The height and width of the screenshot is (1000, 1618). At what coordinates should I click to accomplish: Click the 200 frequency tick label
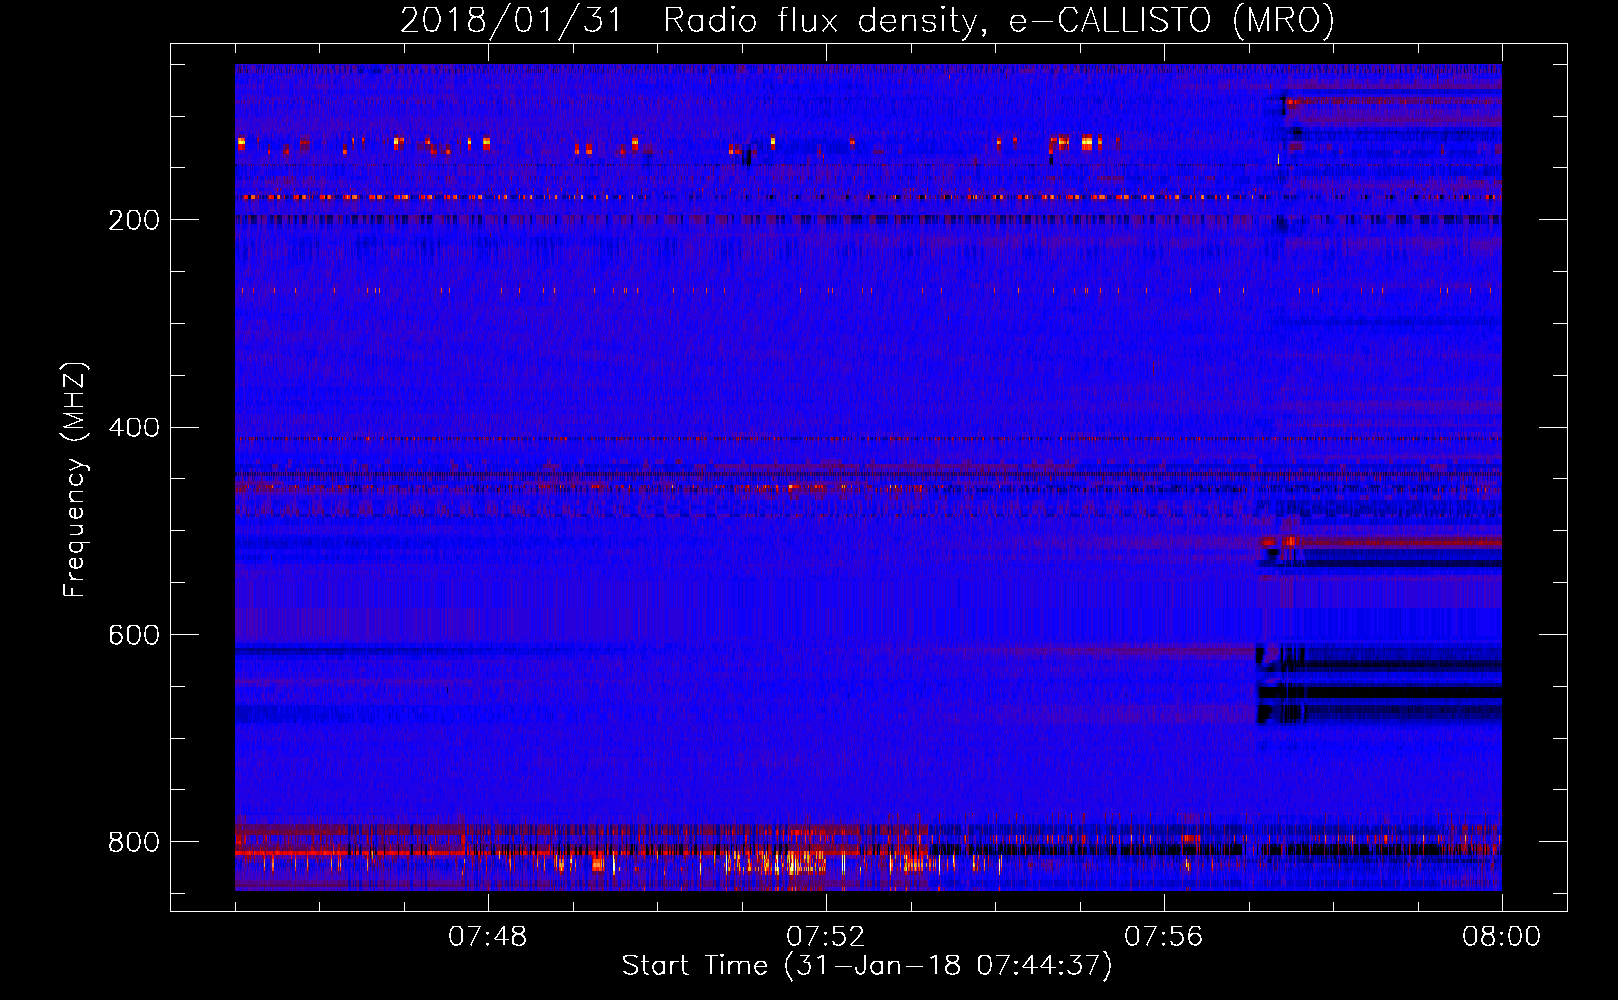(x=134, y=220)
